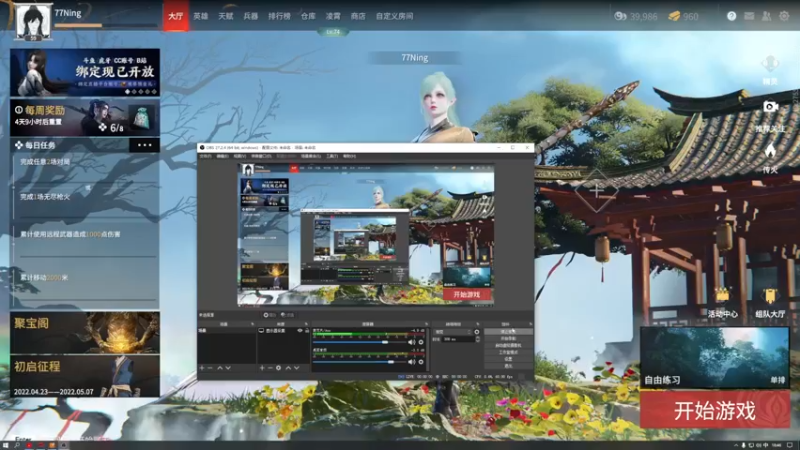Image resolution: width=800 pixels, height=450 pixels.
Task: Click the Windows Start button
Action: coord(5,445)
